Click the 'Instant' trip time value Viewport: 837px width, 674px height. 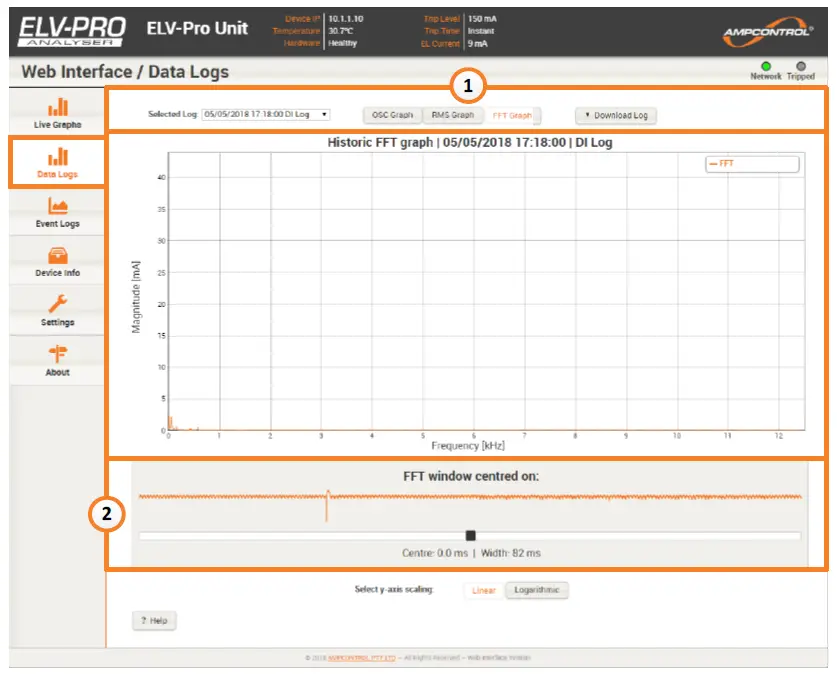coord(481,31)
